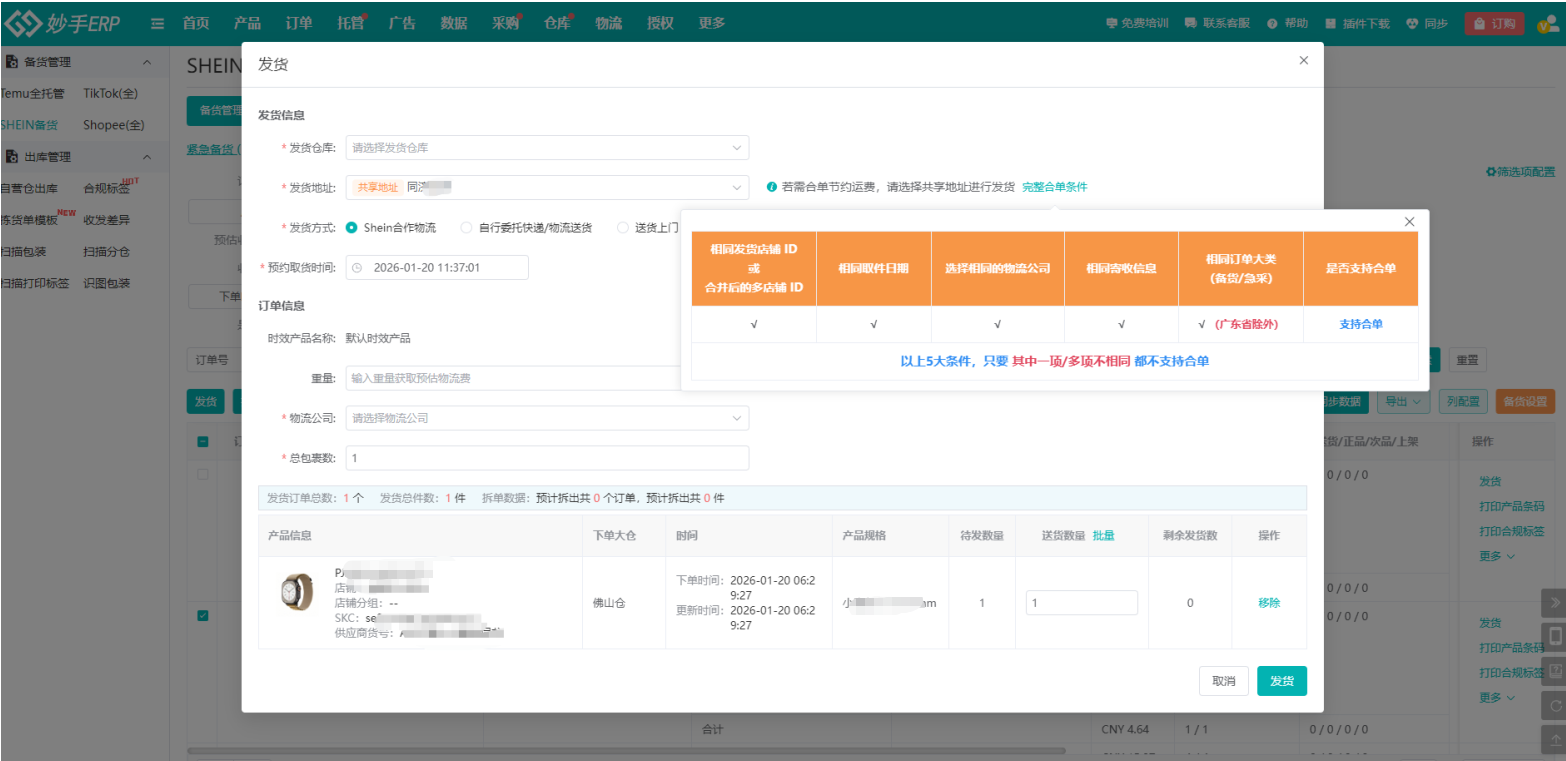
Task: Open 联系客服 customer service icon
Action: (1190, 24)
